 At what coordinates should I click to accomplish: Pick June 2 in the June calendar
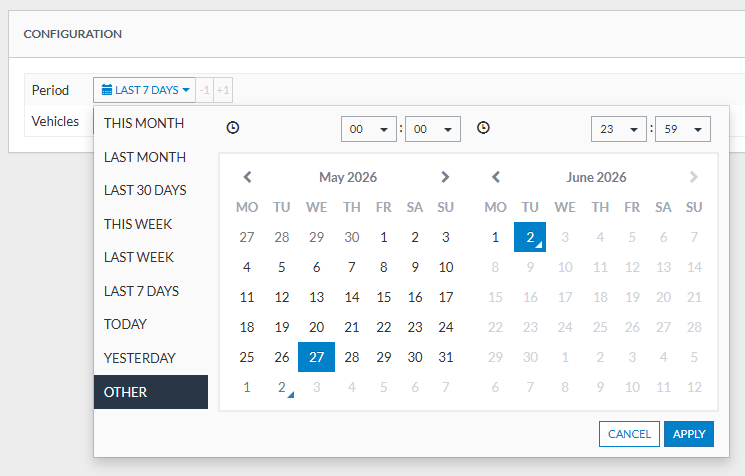click(530, 237)
